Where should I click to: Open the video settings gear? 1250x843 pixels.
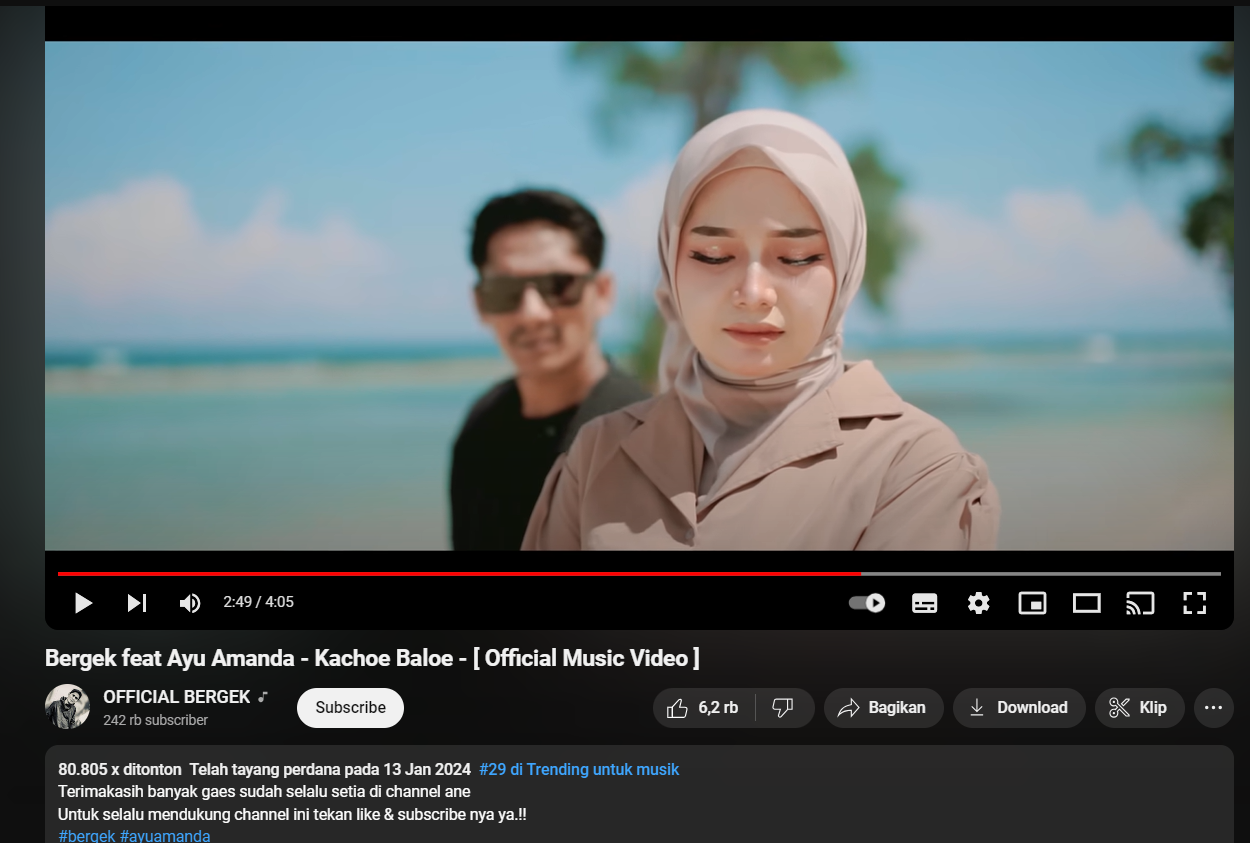979,603
